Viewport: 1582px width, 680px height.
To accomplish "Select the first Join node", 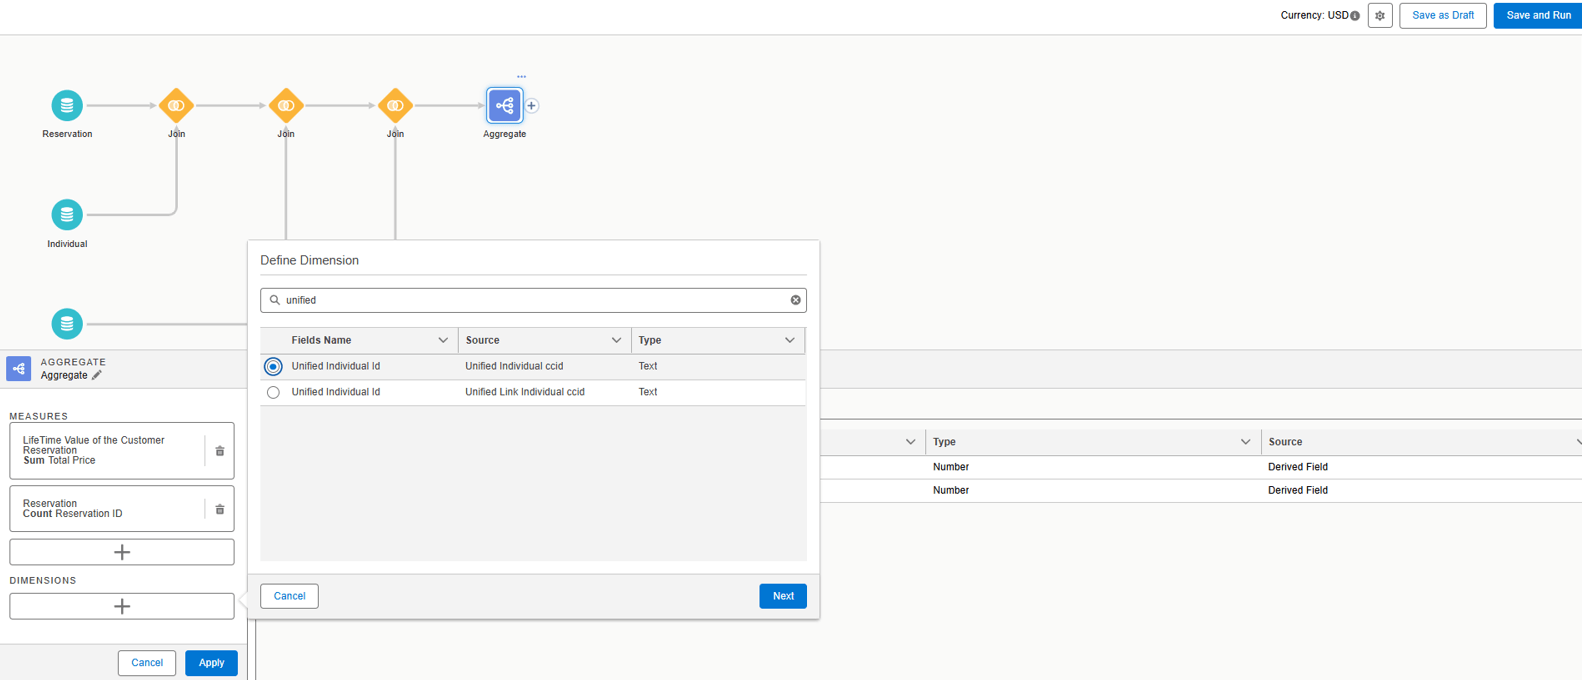I will click(x=176, y=105).
